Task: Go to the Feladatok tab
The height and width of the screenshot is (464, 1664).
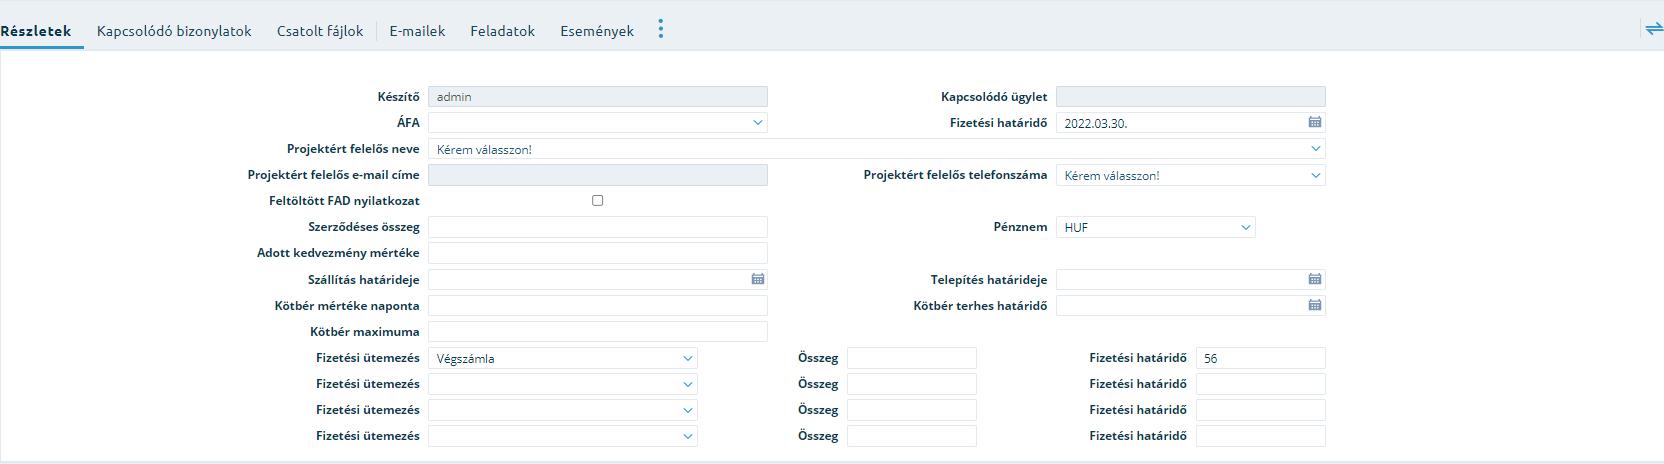Action: pos(503,31)
